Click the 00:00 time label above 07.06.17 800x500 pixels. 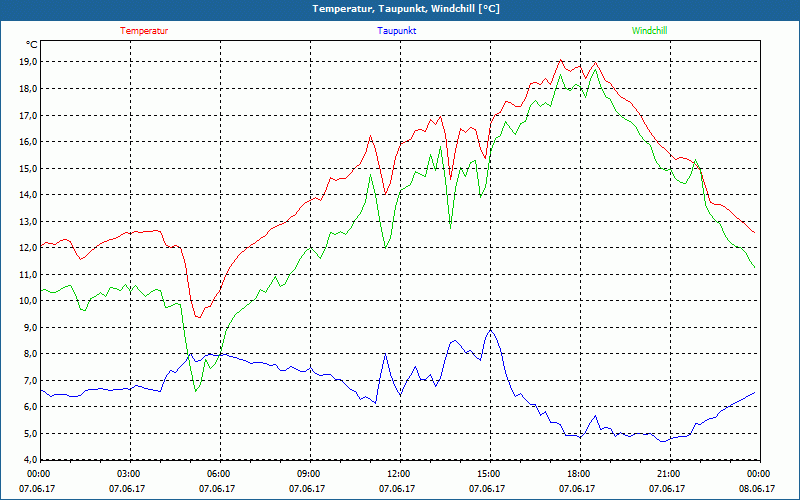tap(37, 473)
